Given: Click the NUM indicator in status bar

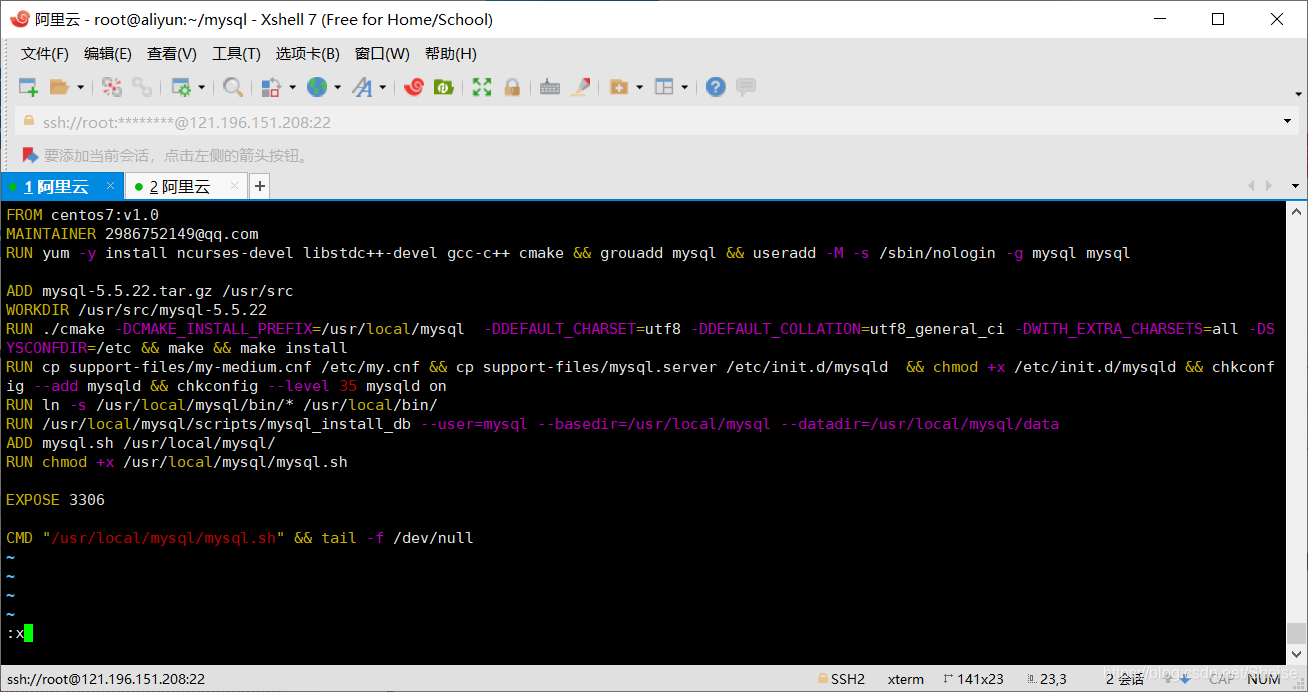Looking at the screenshot, I should (1264, 679).
